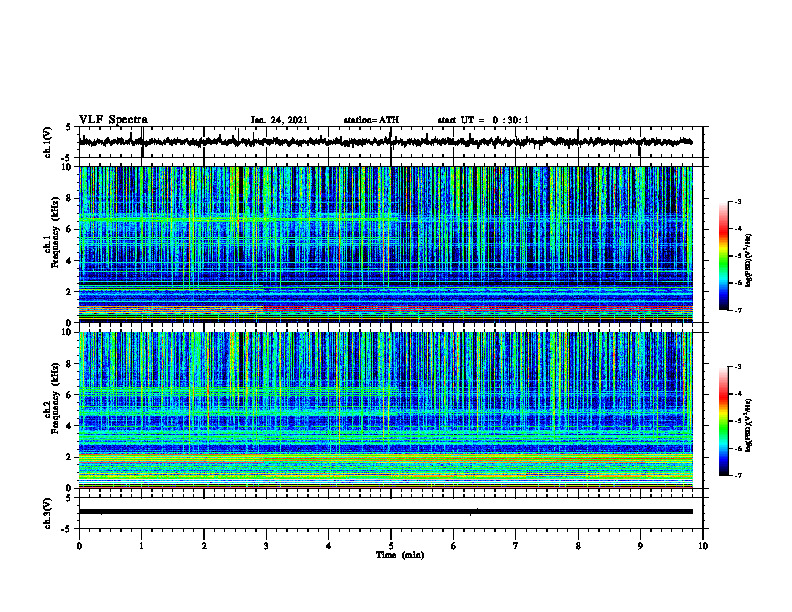The width and height of the screenshot is (792, 612).
Task: Click the "Time (min)" x-axis label
Action: [x=400, y=555]
